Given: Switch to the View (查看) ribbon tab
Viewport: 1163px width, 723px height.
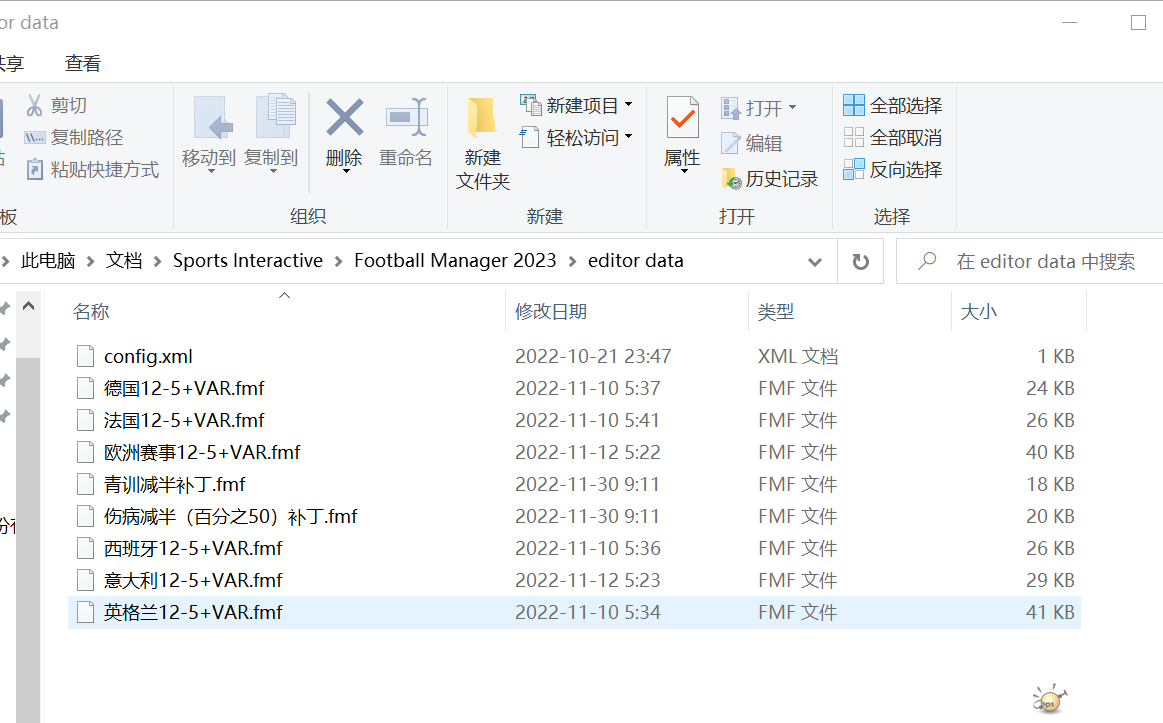Looking at the screenshot, I should coord(82,64).
